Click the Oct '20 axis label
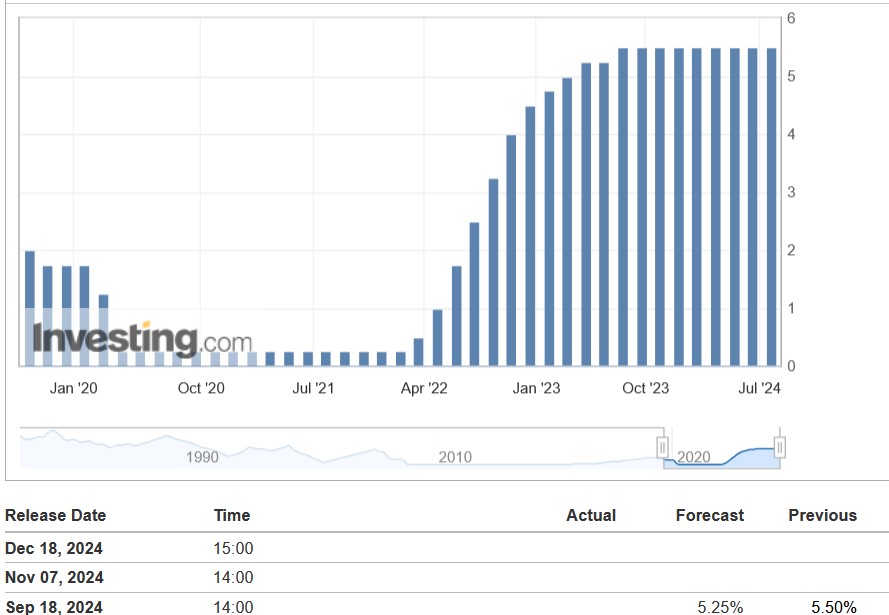The image size is (889, 615). pyautogui.click(x=201, y=388)
